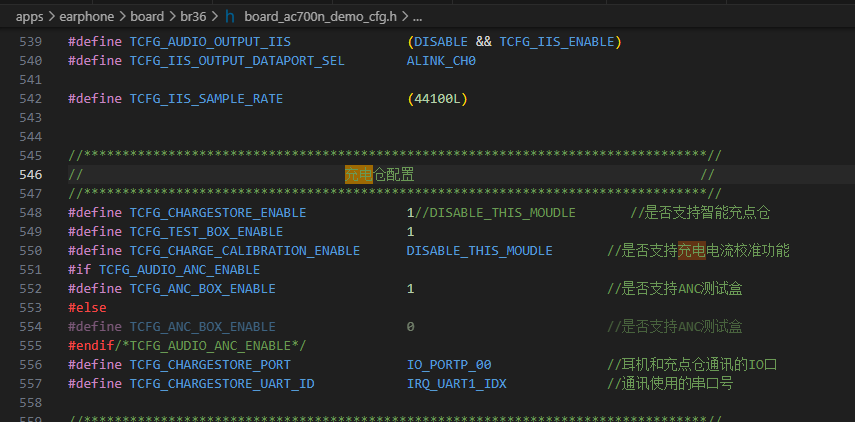Click the IO_PORTP_00 value
Image resolution: width=855 pixels, height=422 pixels.
pyautogui.click(x=449, y=365)
